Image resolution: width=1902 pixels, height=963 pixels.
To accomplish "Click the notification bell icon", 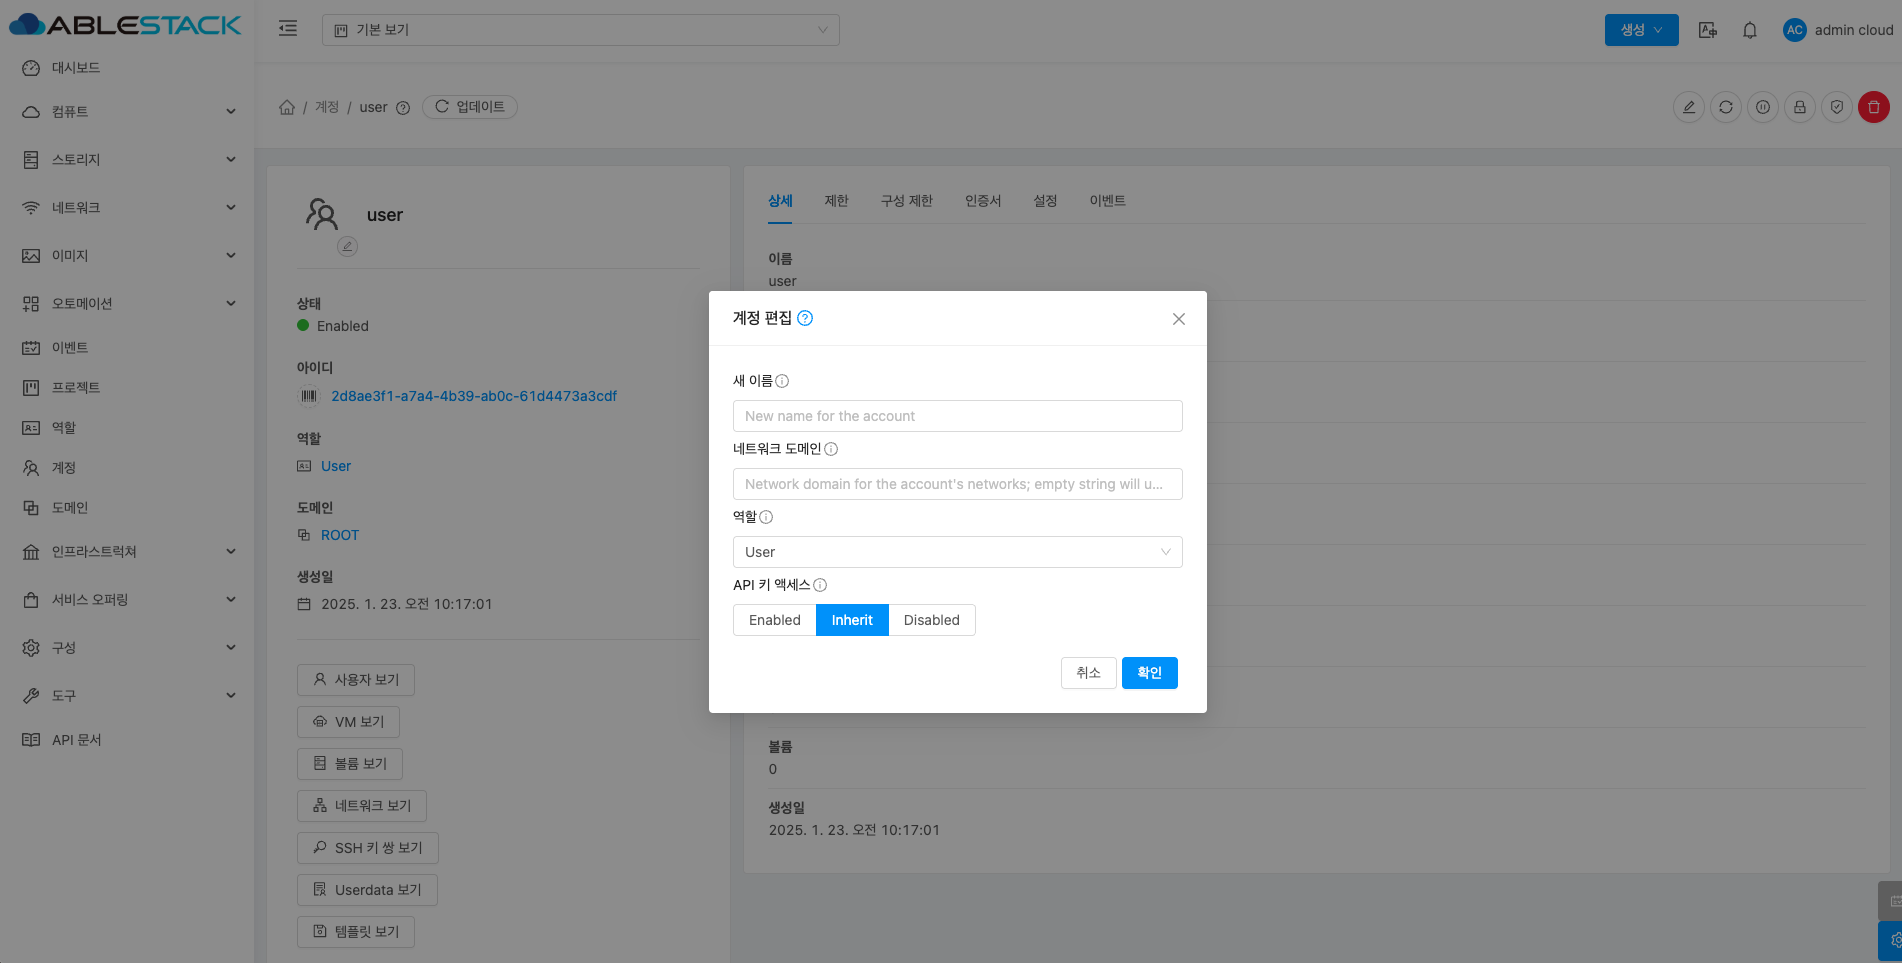I will point(1749,30).
